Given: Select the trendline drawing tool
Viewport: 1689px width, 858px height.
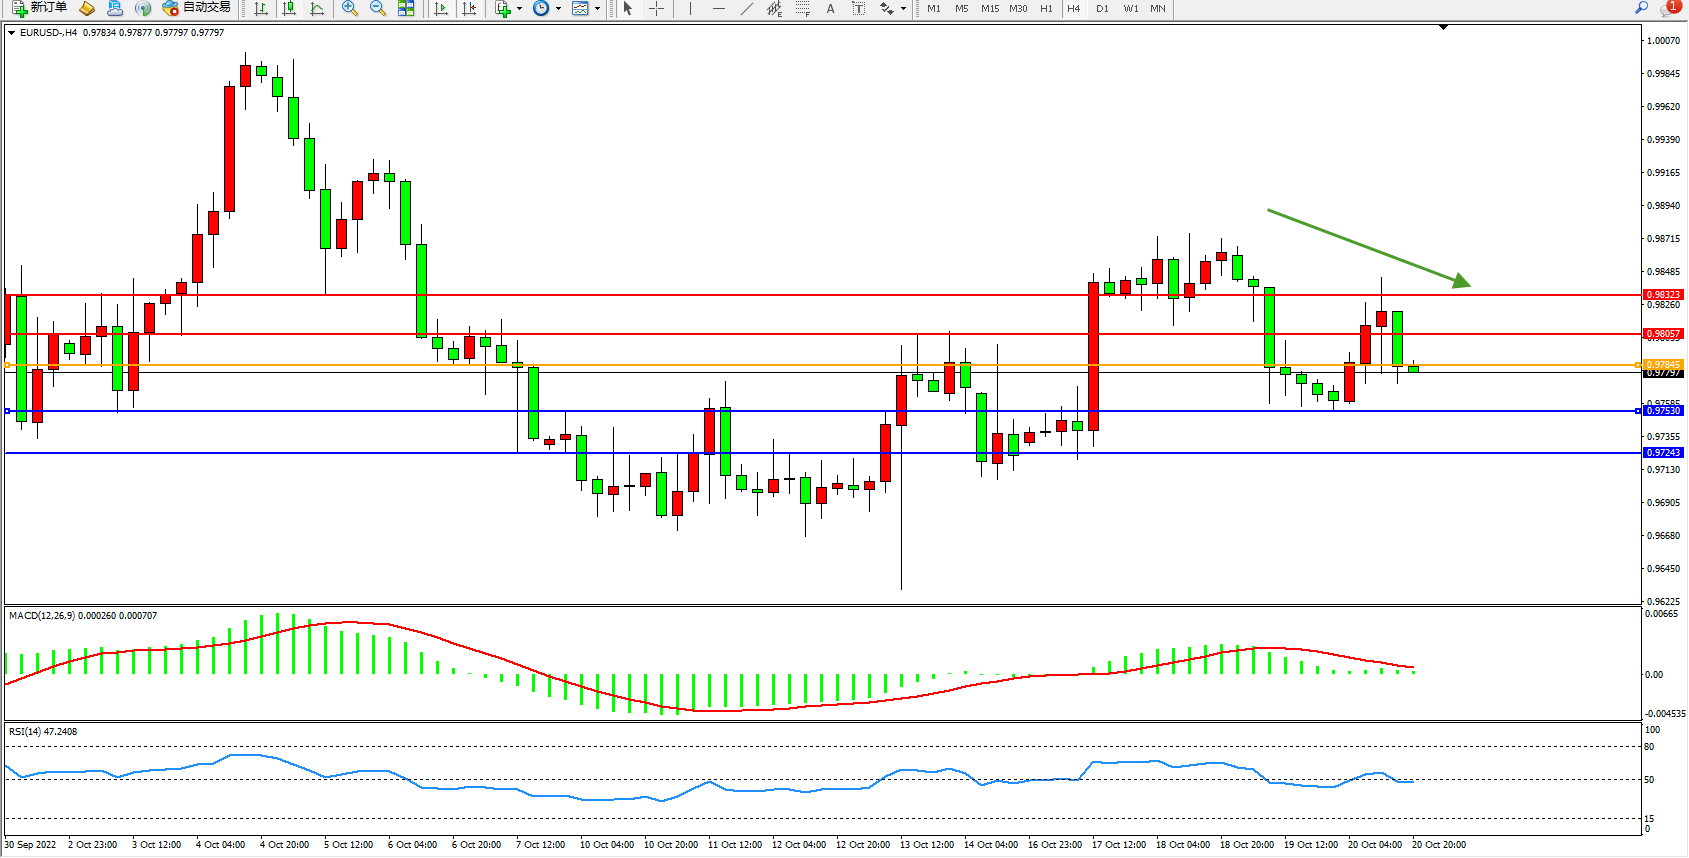Looking at the screenshot, I should tap(746, 8).
